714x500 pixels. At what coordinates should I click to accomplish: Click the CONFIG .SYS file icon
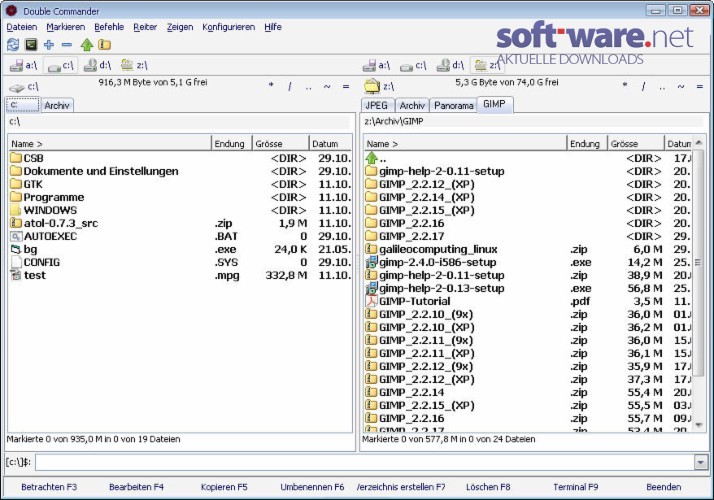pos(16,262)
